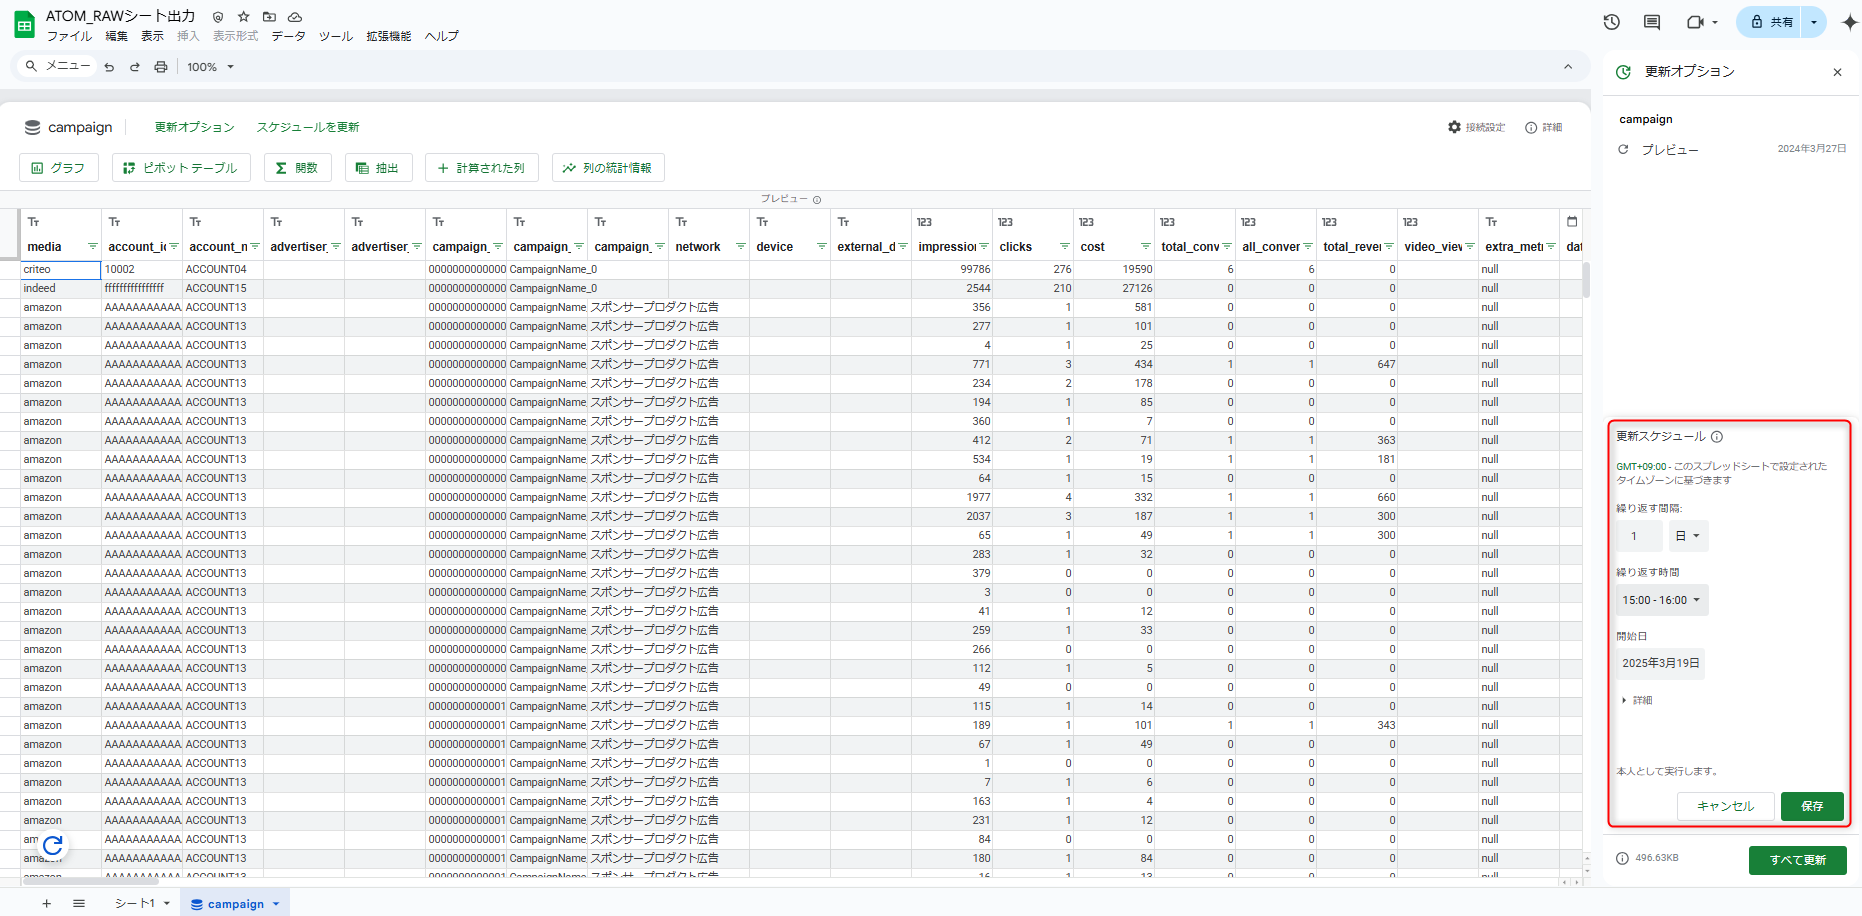Click the preview refresh icon in the side panel
Screen dimensions: 1862x916
click(x=1623, y=150)
